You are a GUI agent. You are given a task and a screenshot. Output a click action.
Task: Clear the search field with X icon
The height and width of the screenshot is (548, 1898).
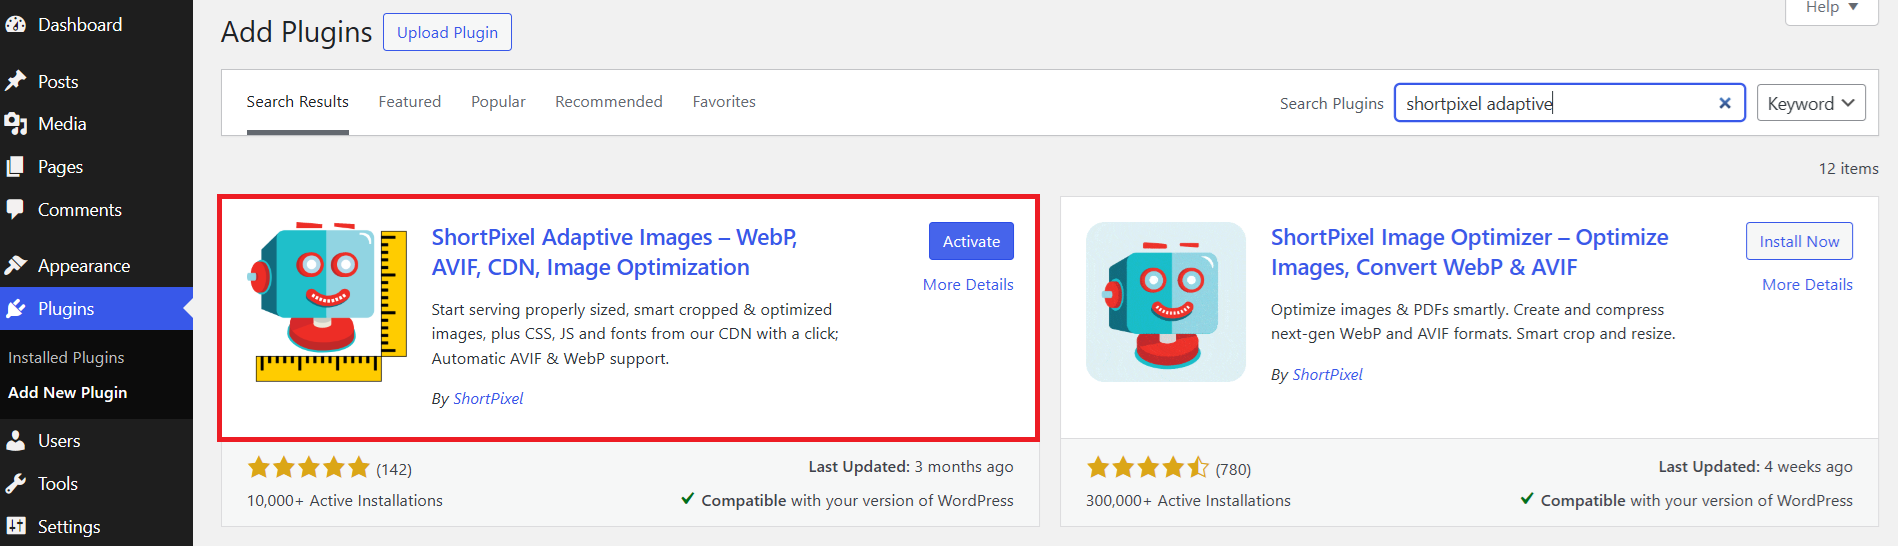[x=1725, y=103]
